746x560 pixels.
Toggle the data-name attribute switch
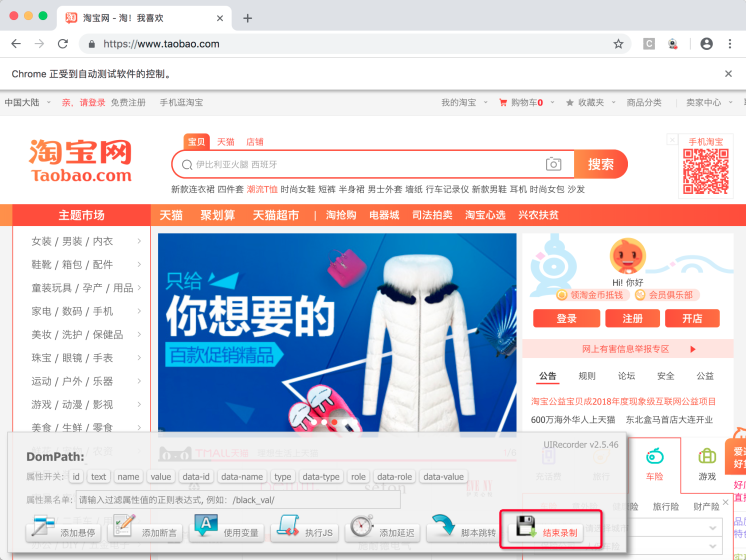click(242, 477)
